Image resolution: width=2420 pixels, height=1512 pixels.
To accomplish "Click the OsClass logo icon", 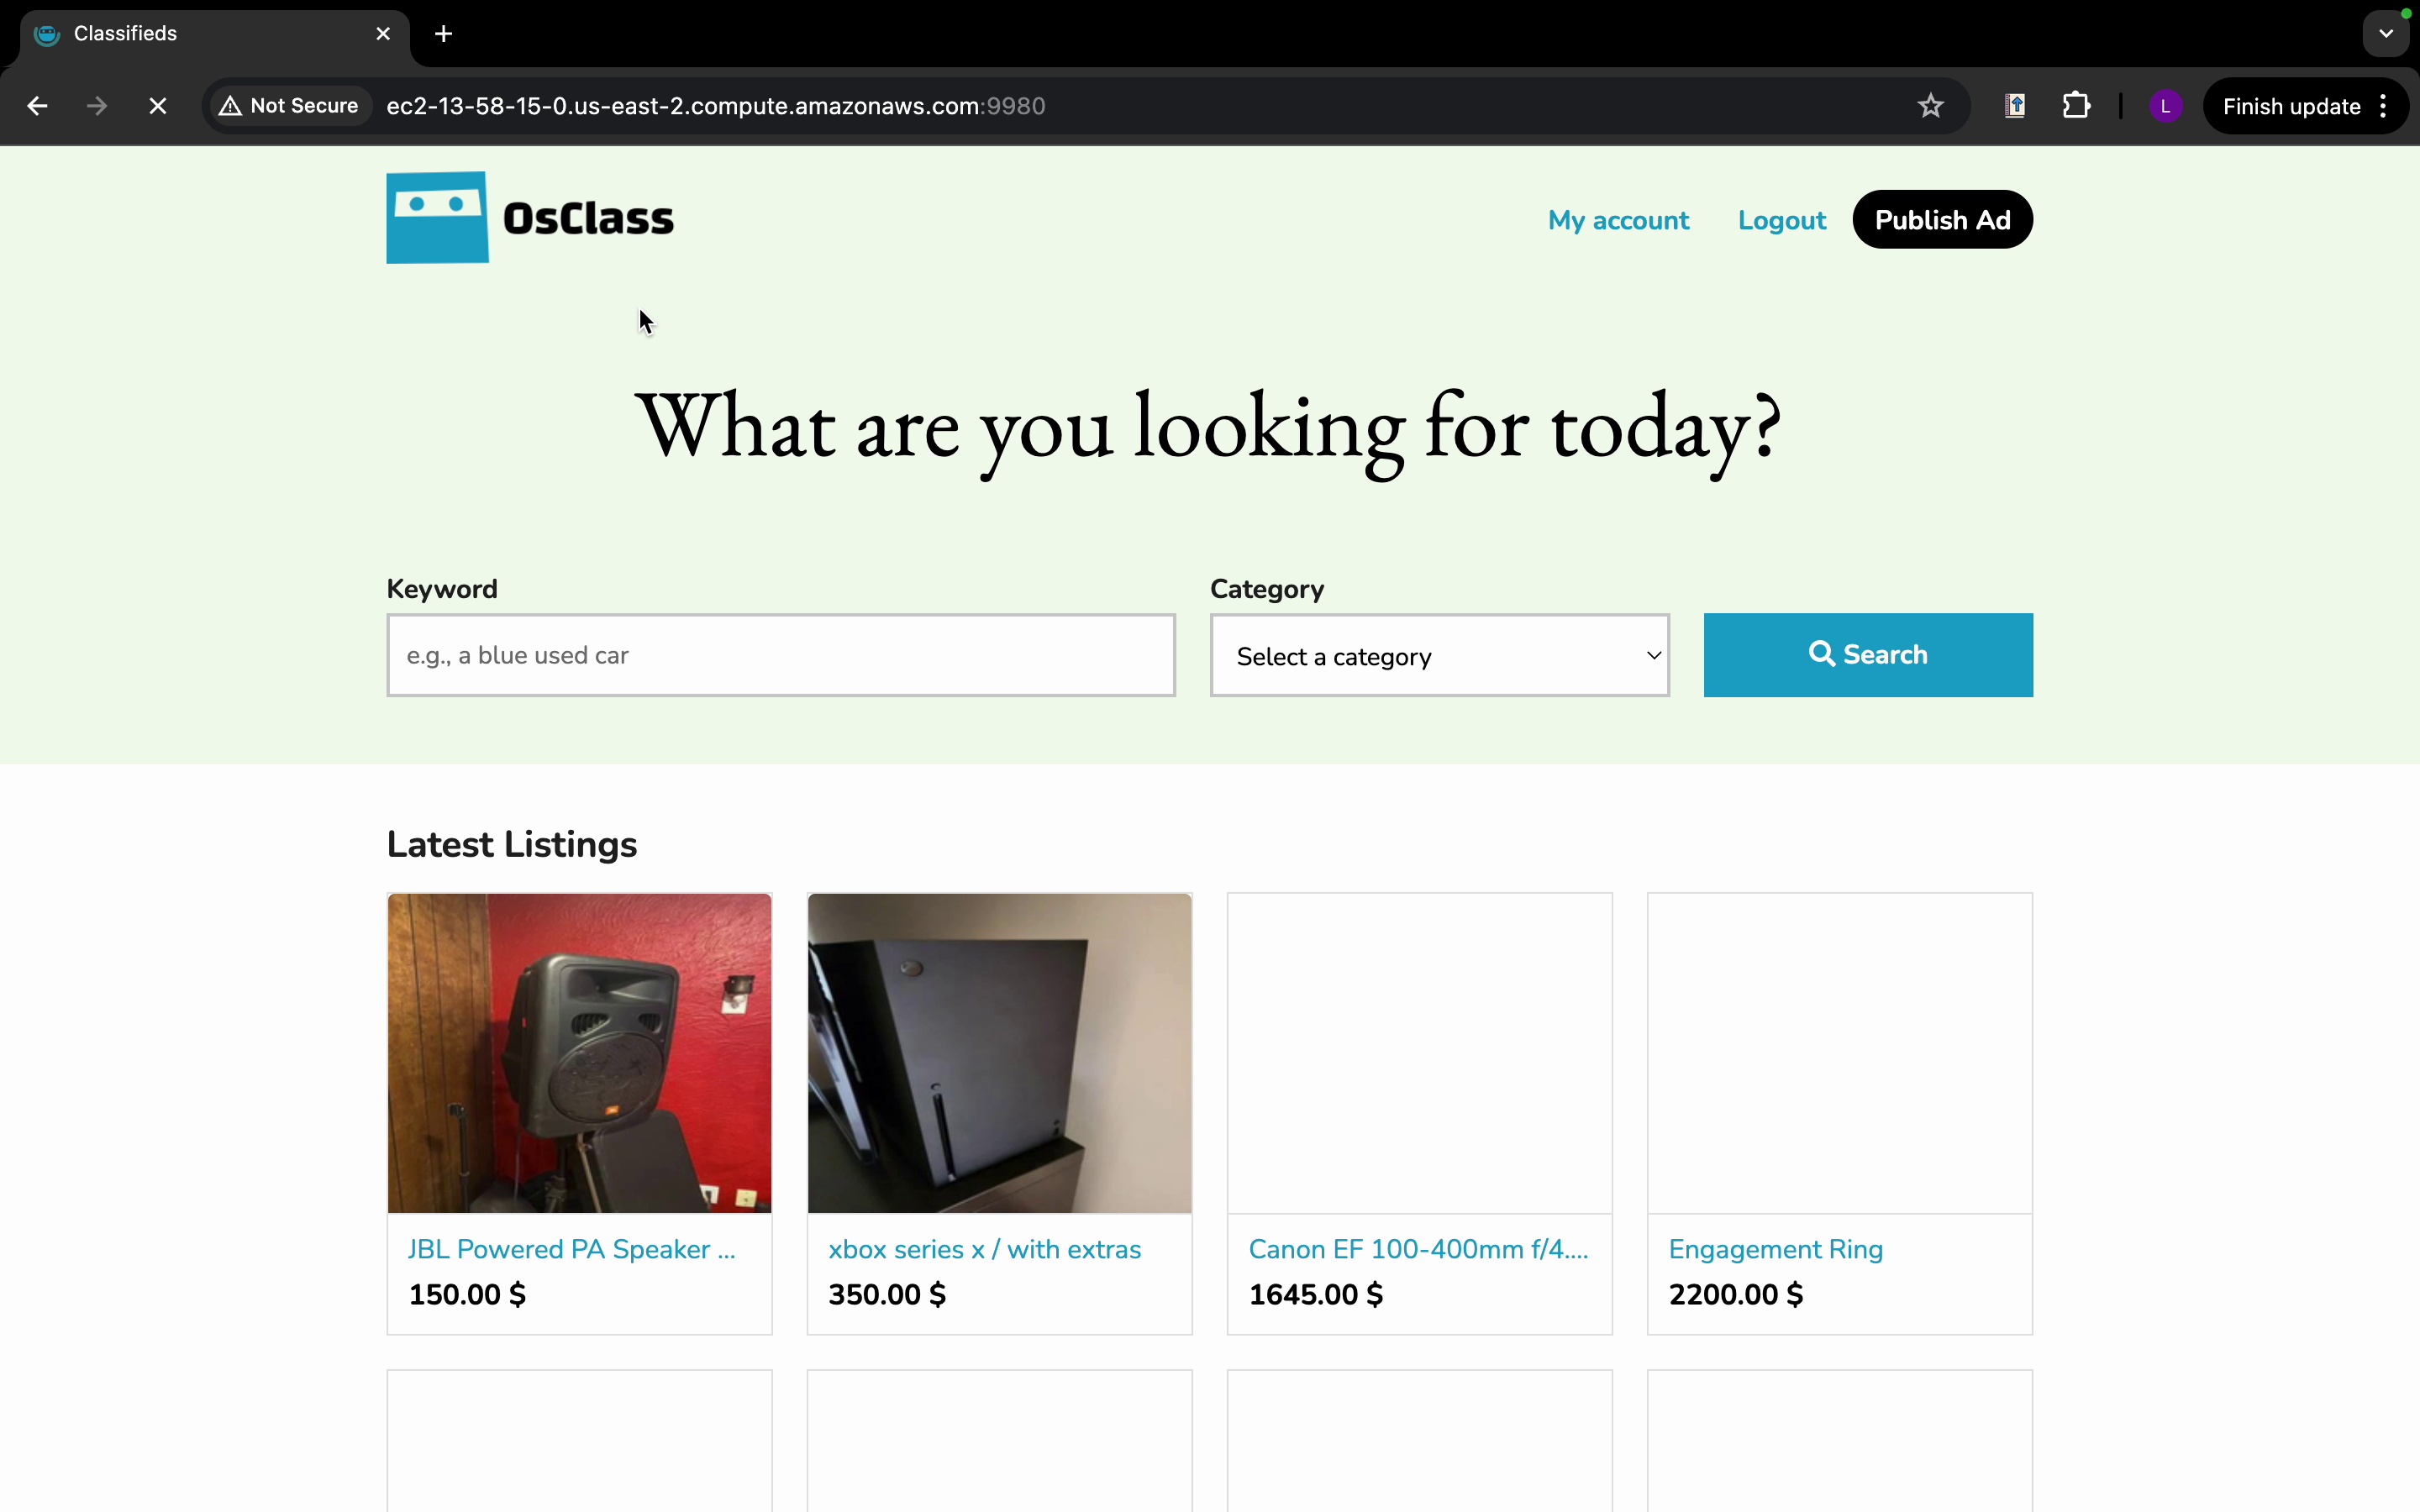I will point(437,218).
